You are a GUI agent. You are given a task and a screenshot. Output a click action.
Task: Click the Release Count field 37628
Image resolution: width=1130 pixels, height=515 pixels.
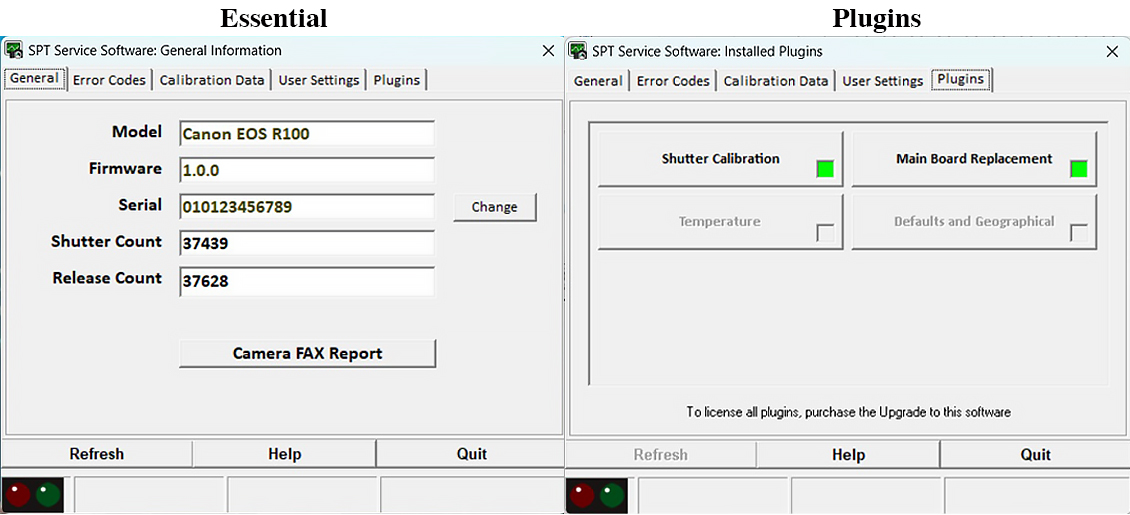pyautogui.click(x=307, y=281)
